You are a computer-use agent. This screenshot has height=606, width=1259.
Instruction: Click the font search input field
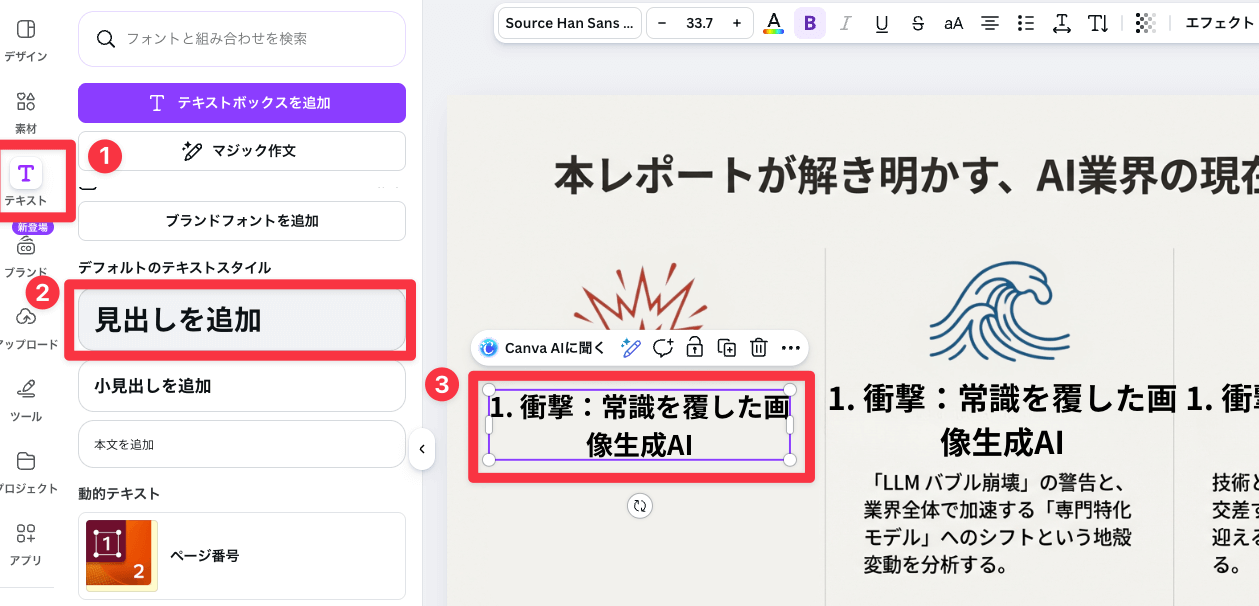point(241,39)
